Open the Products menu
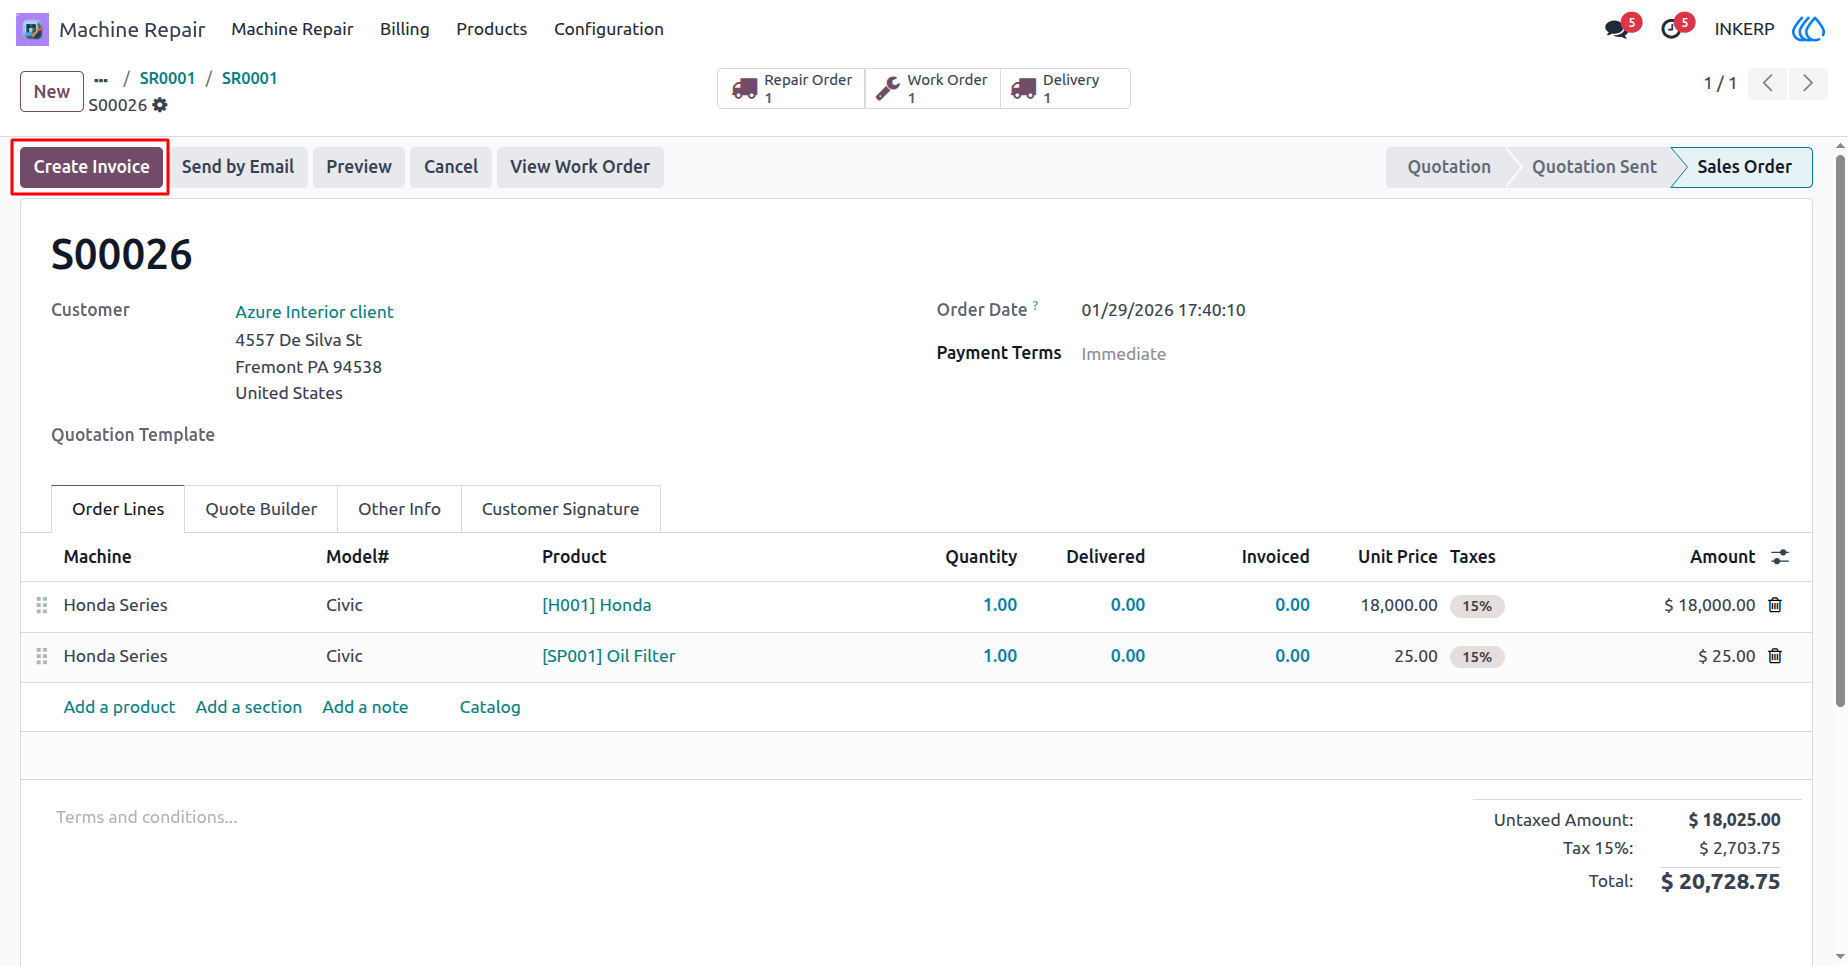The image size is (1848, 966). click(x=491, y=29)
